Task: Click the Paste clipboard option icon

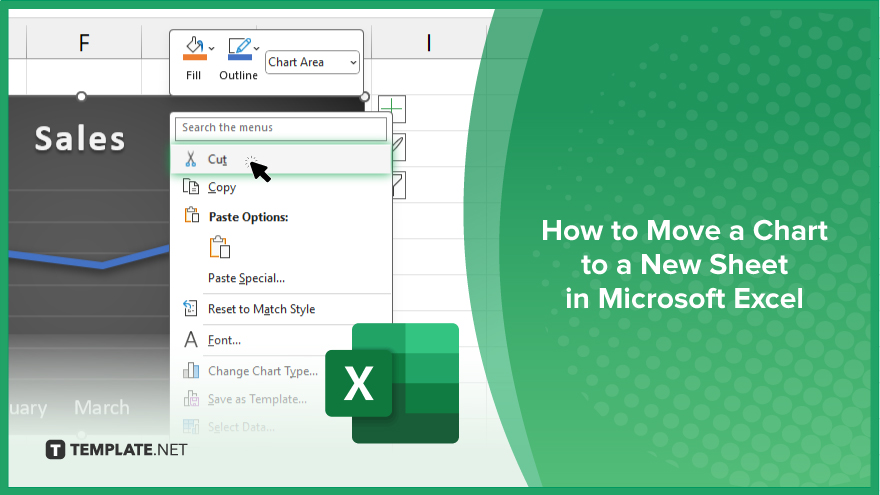Action: click(219, 247)
